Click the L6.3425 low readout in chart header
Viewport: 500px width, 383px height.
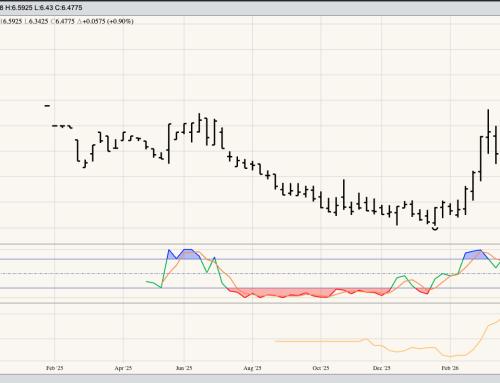pos(37,21)
